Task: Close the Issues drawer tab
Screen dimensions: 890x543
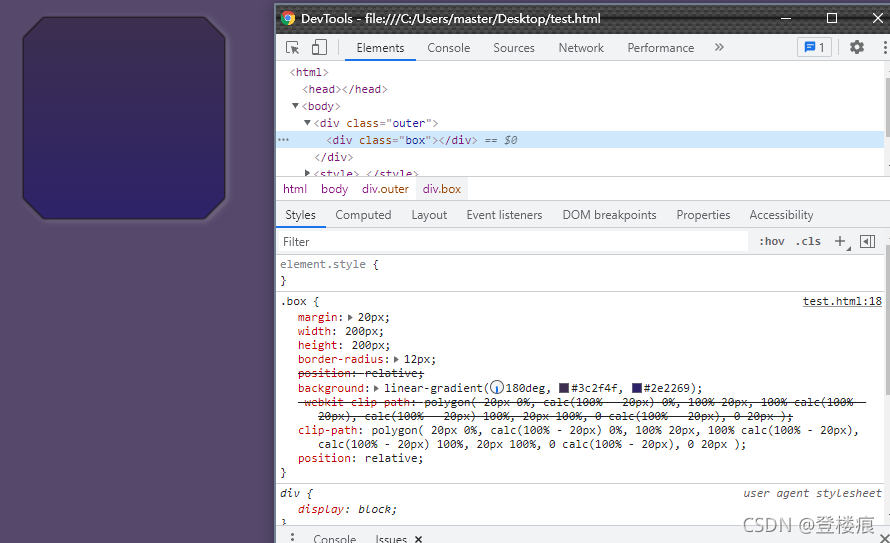Action: 418,539
